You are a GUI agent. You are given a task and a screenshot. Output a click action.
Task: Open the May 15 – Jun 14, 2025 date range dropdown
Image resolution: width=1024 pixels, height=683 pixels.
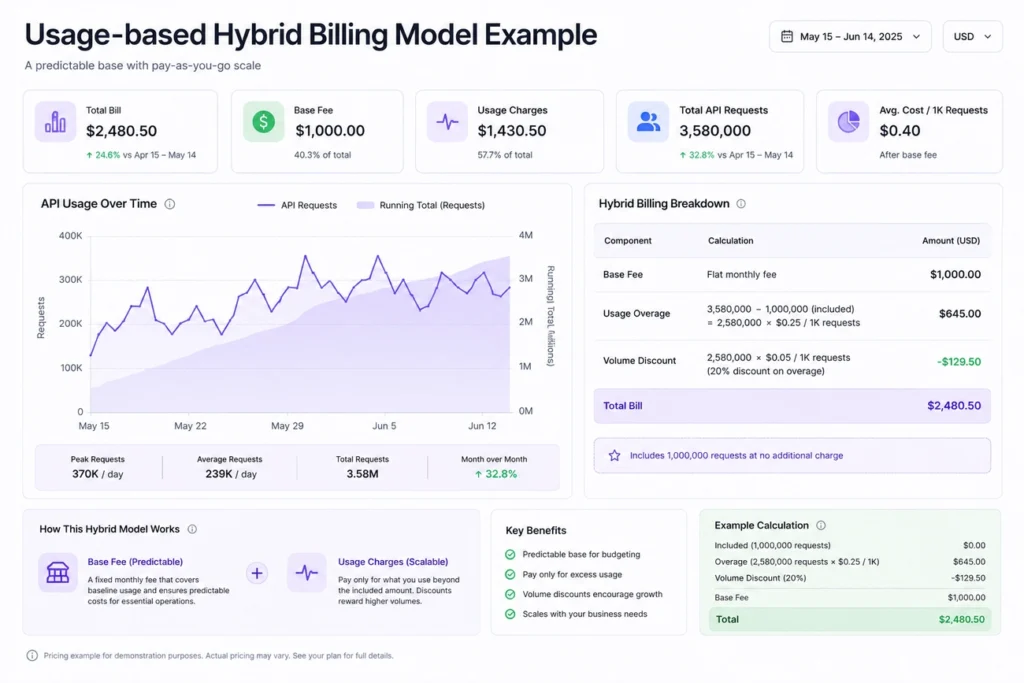(850, 37)
